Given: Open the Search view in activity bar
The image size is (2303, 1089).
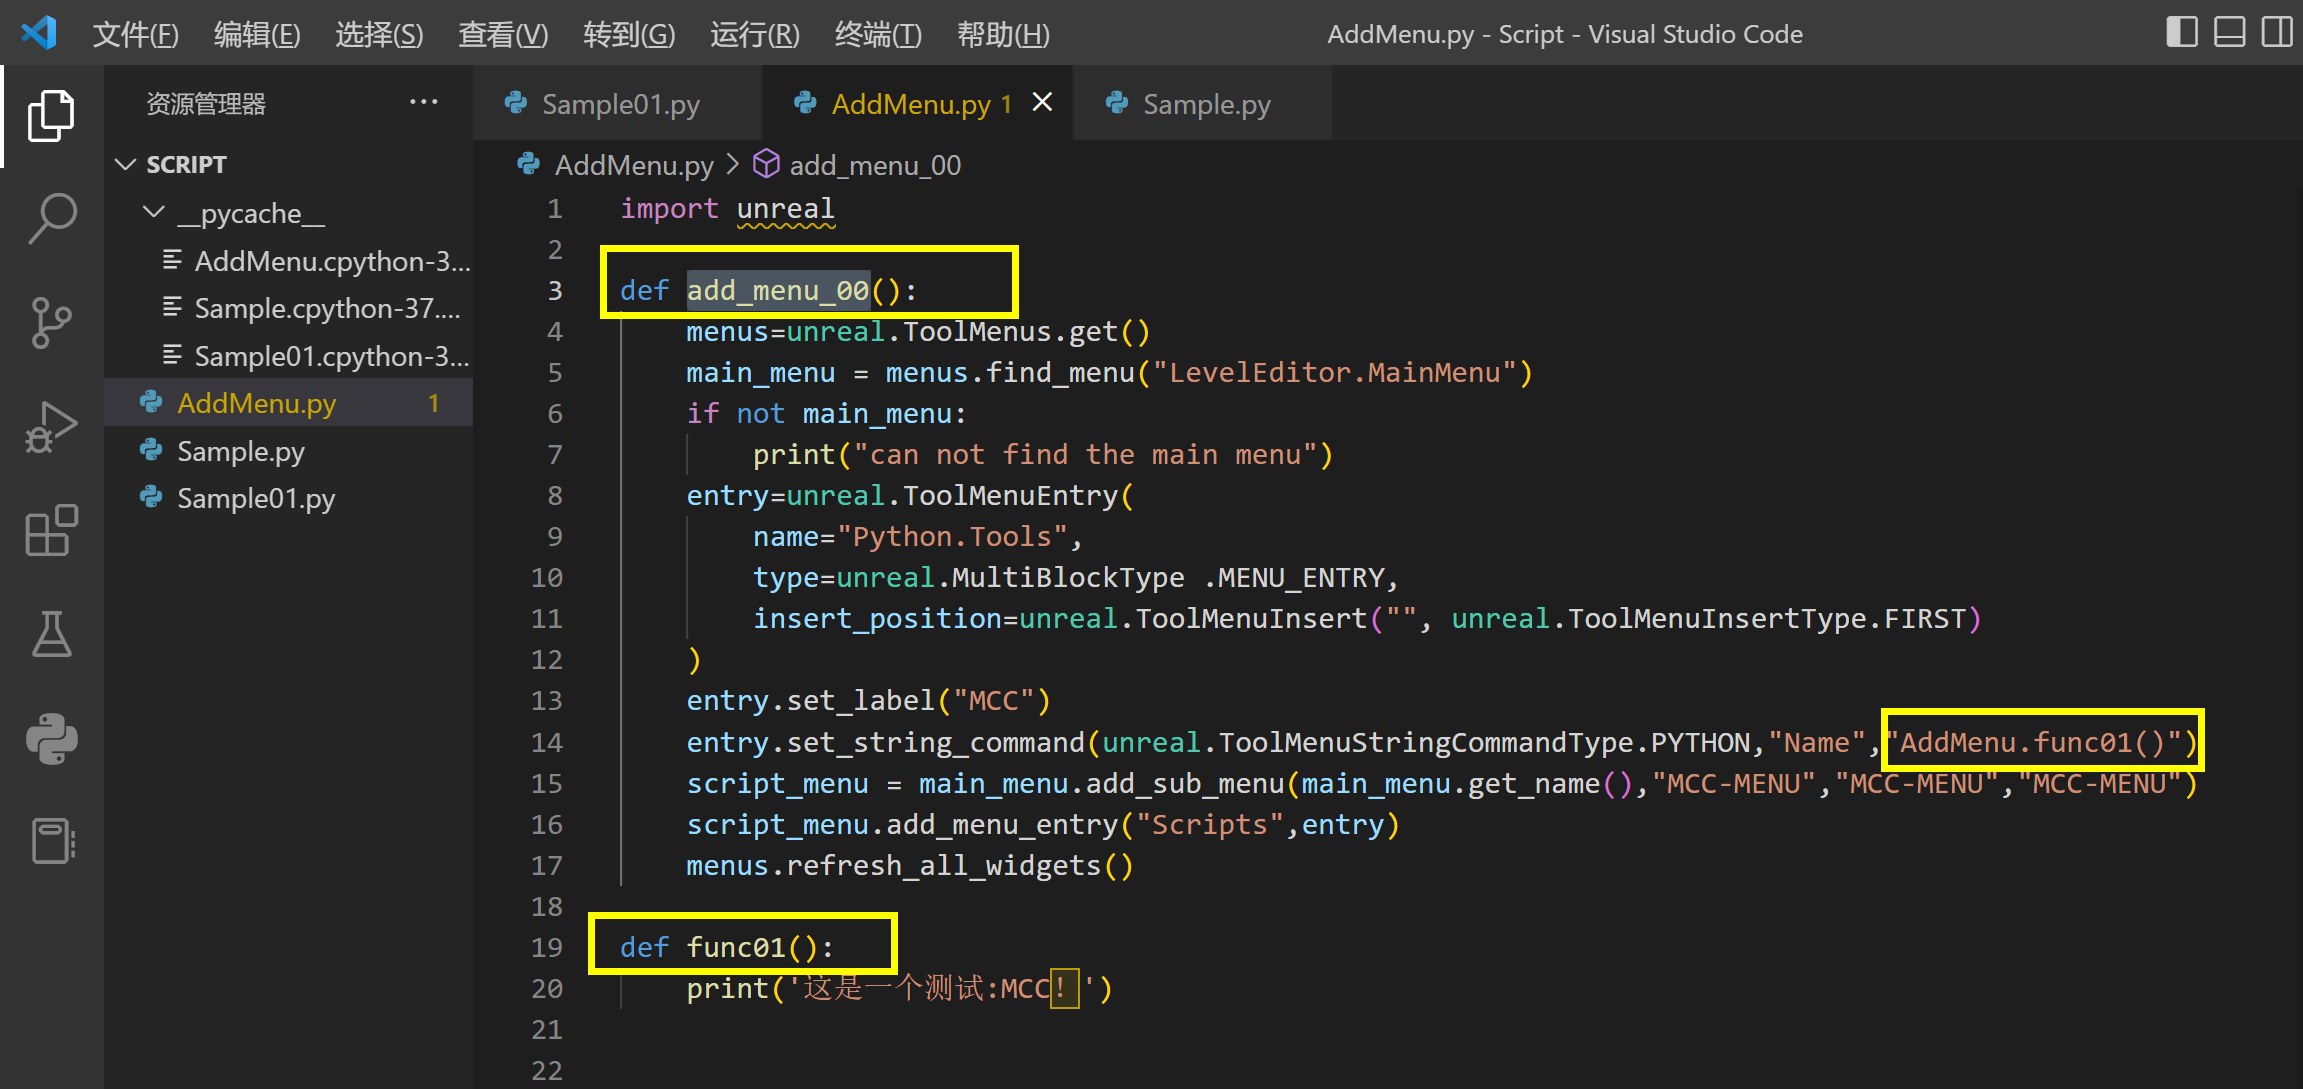Looking at the screenshot, I should (51, 219).
